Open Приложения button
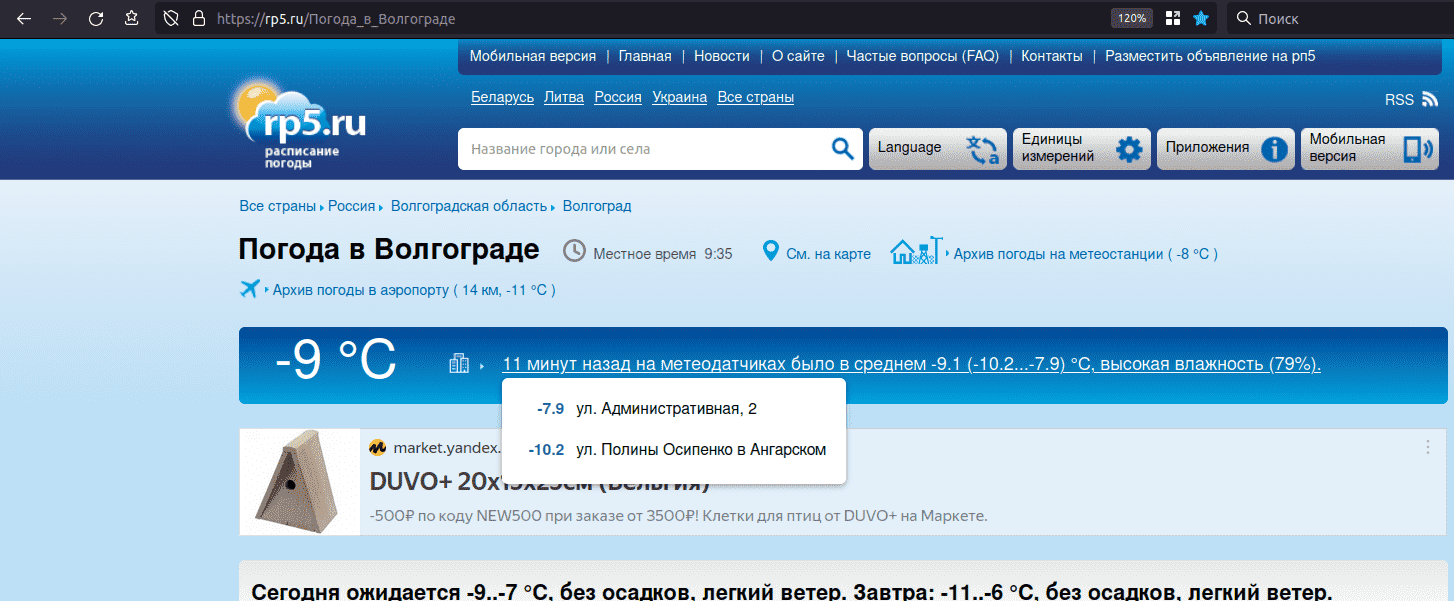This screenshot has height=601, width=1454. tap(1226, 149)
